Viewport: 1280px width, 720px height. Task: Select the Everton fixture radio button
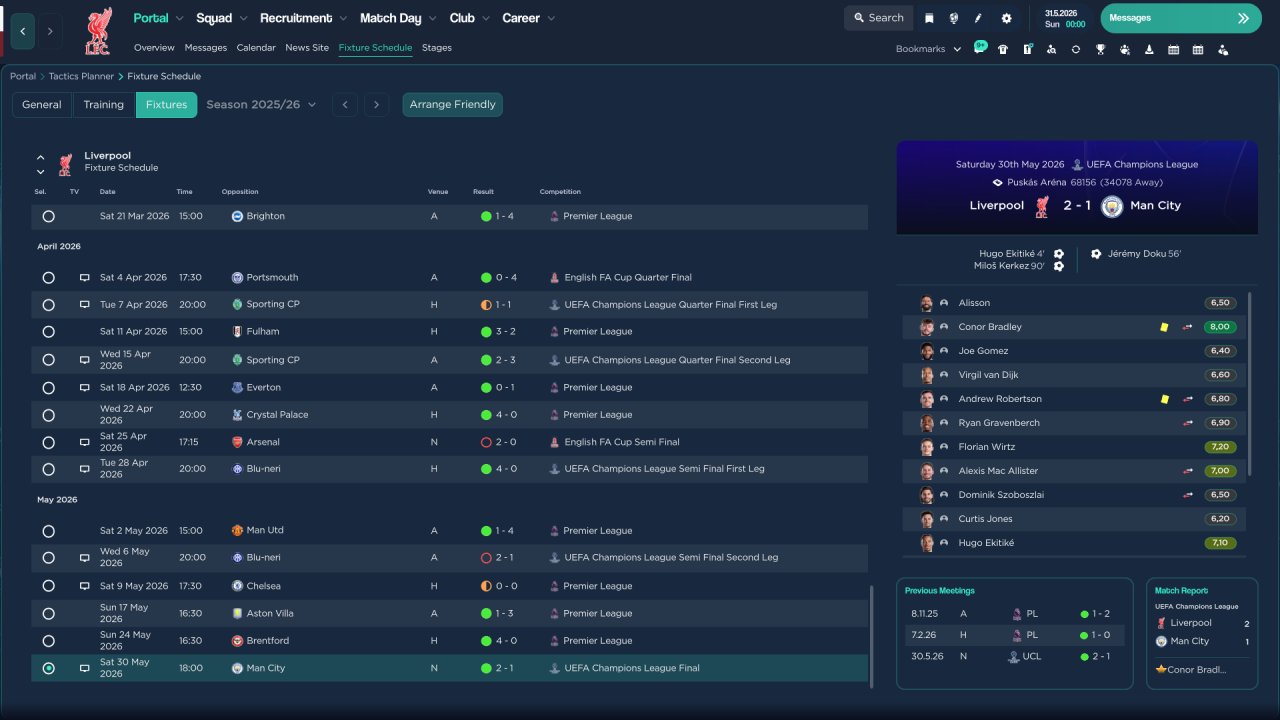[x=48, y=387]
